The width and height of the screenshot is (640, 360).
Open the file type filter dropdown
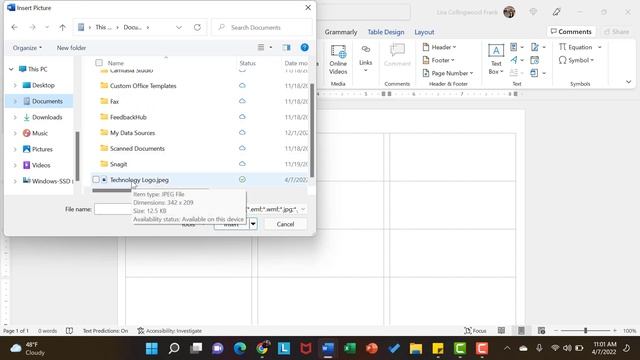303,209
